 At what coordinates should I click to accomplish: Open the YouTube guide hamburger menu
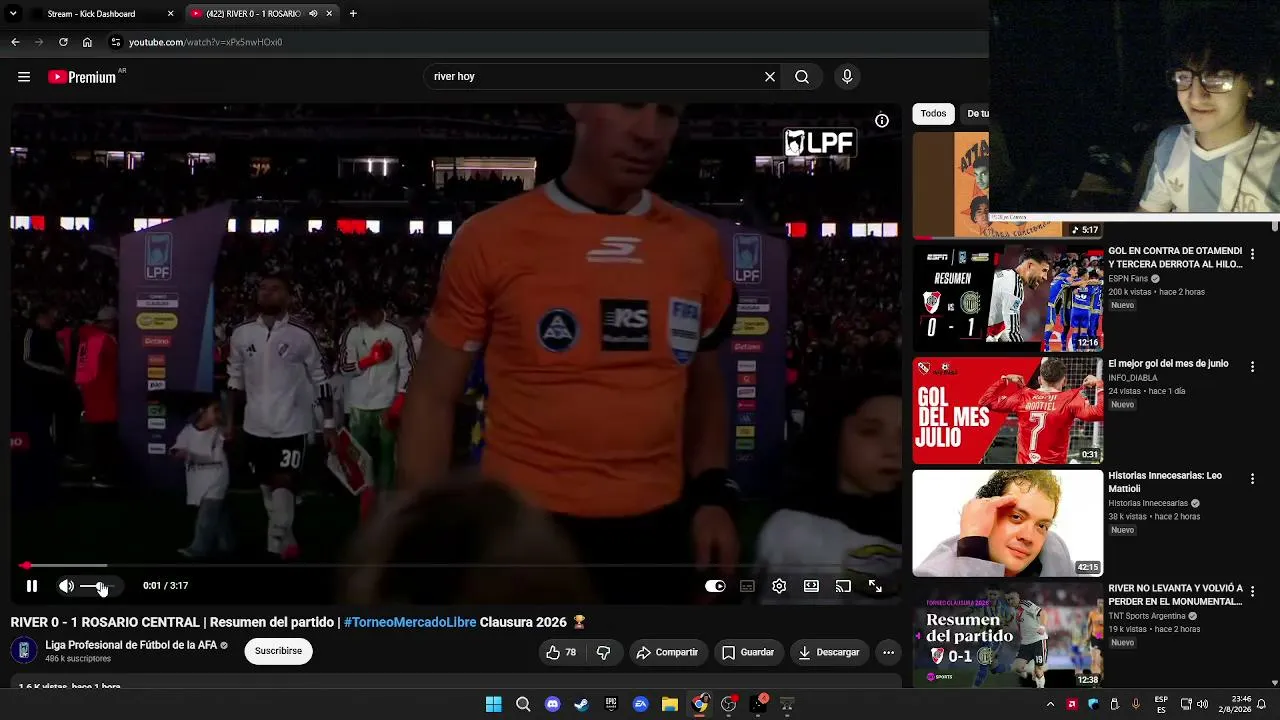click(x=24, y=77)
